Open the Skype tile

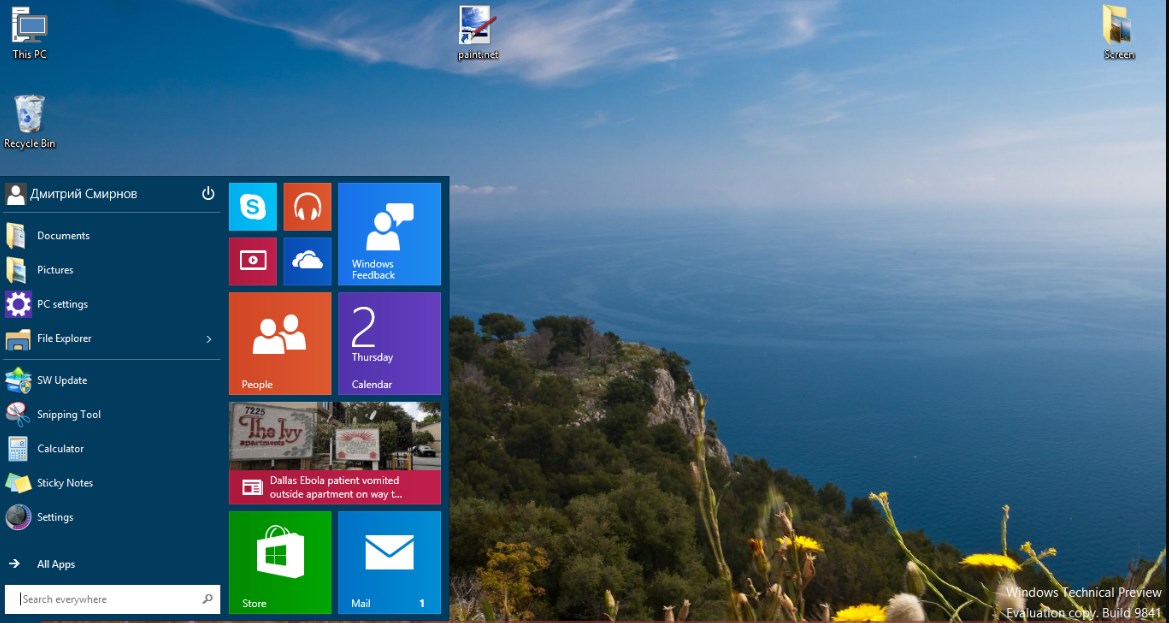(x=252, y=207)
